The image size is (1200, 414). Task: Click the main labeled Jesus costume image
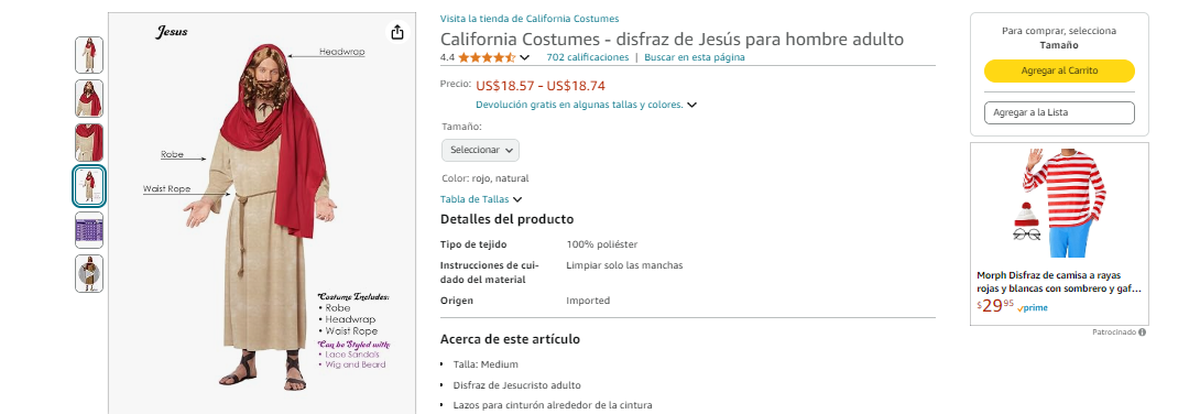pos(263,213)
